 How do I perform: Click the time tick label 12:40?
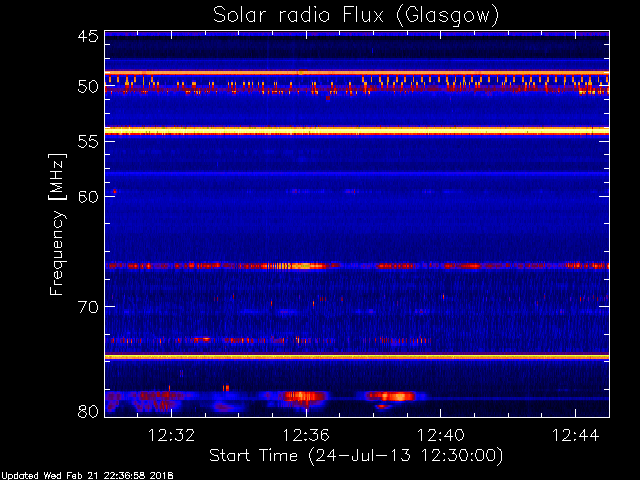coord(440,435)
